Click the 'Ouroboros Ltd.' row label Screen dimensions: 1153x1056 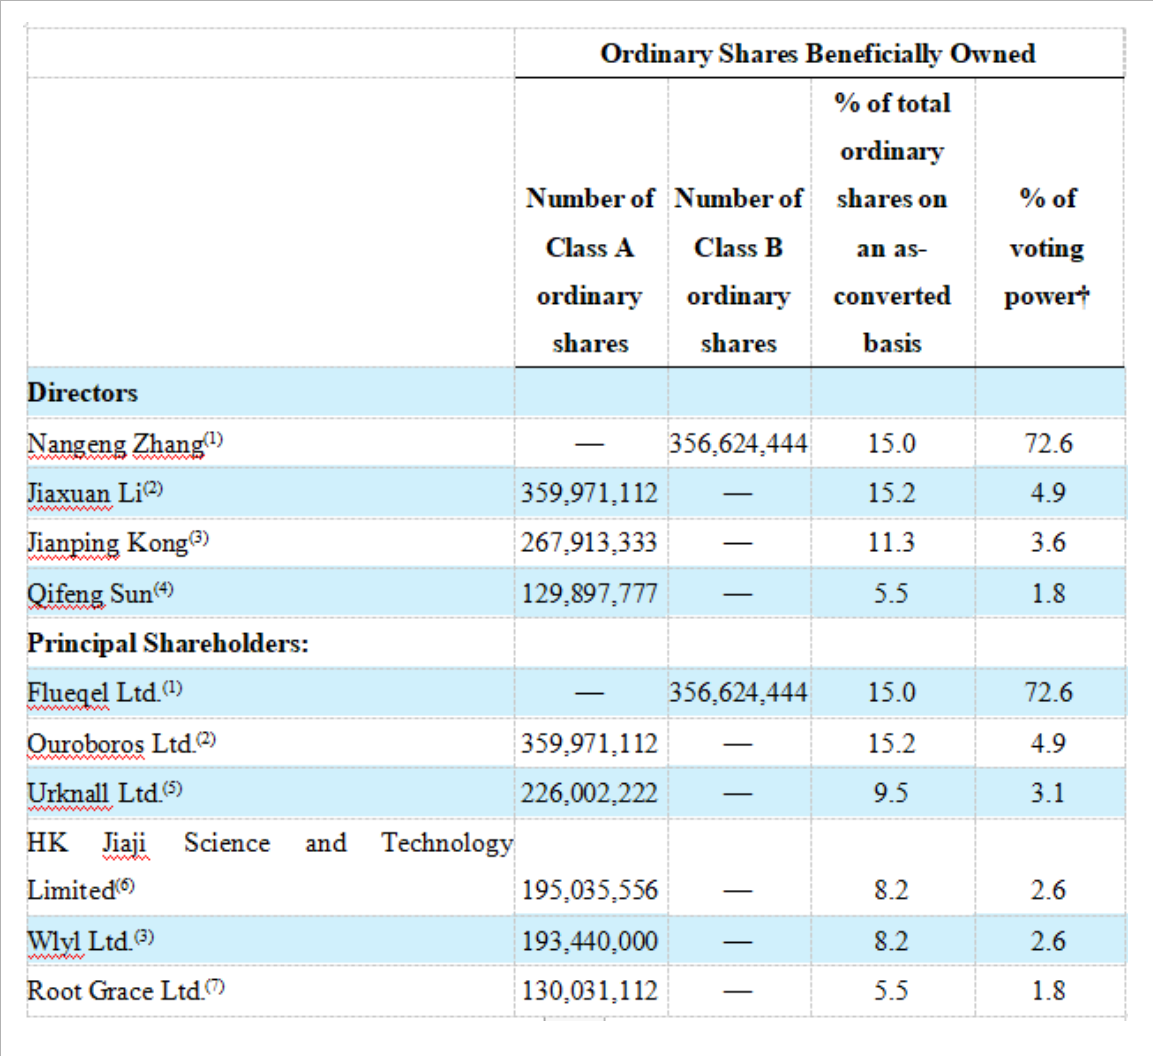point(111,744)
